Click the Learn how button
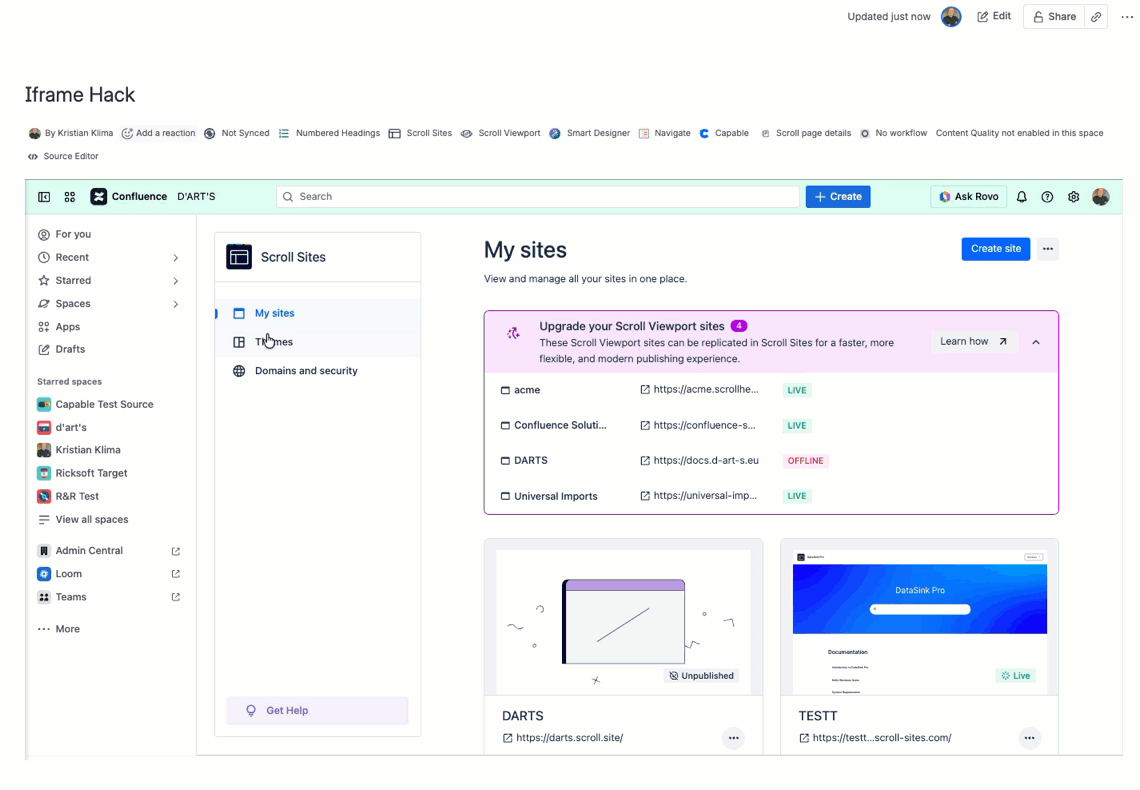The height and width of the screenshot is (790, 1140). (x=974, y=342)
